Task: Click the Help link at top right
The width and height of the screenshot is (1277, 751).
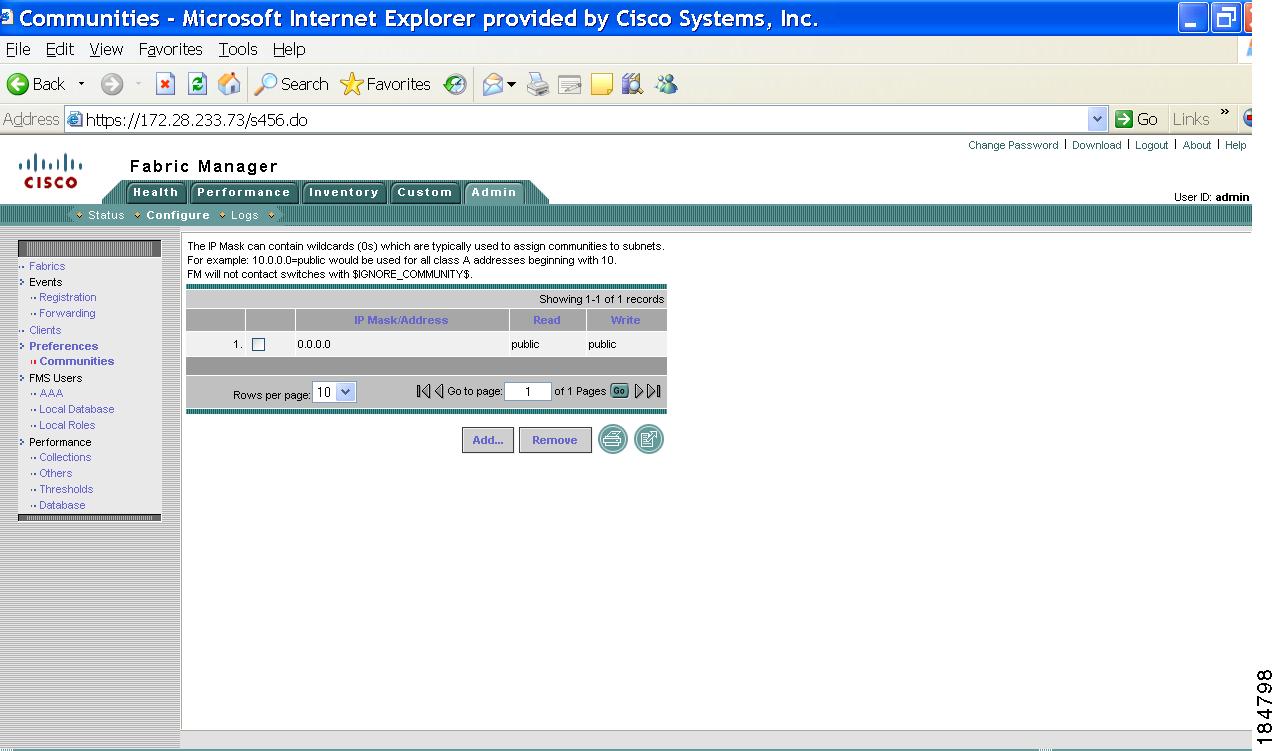Action: point(1236,145)
